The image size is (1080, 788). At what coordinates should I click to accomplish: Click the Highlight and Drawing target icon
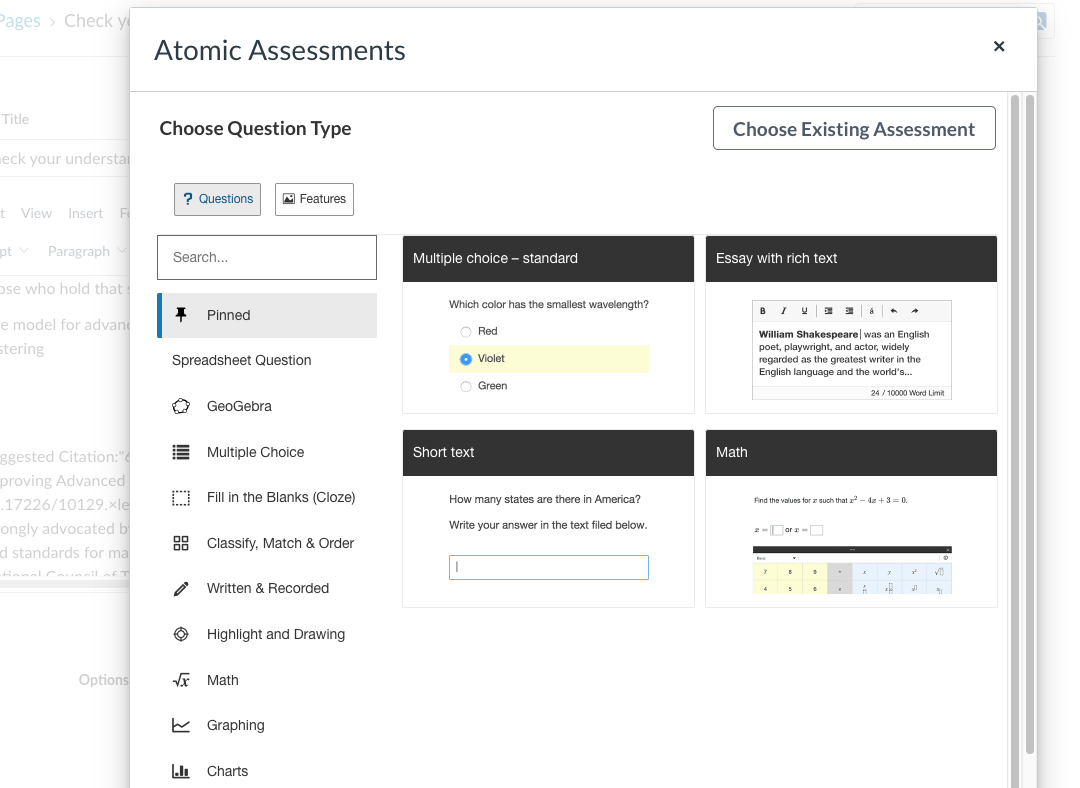pyautogui.click(x=181, y=634)
